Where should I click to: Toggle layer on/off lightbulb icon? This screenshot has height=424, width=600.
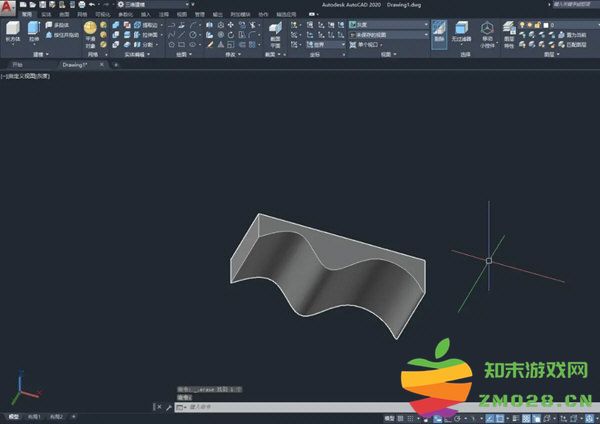click(522, 25)
